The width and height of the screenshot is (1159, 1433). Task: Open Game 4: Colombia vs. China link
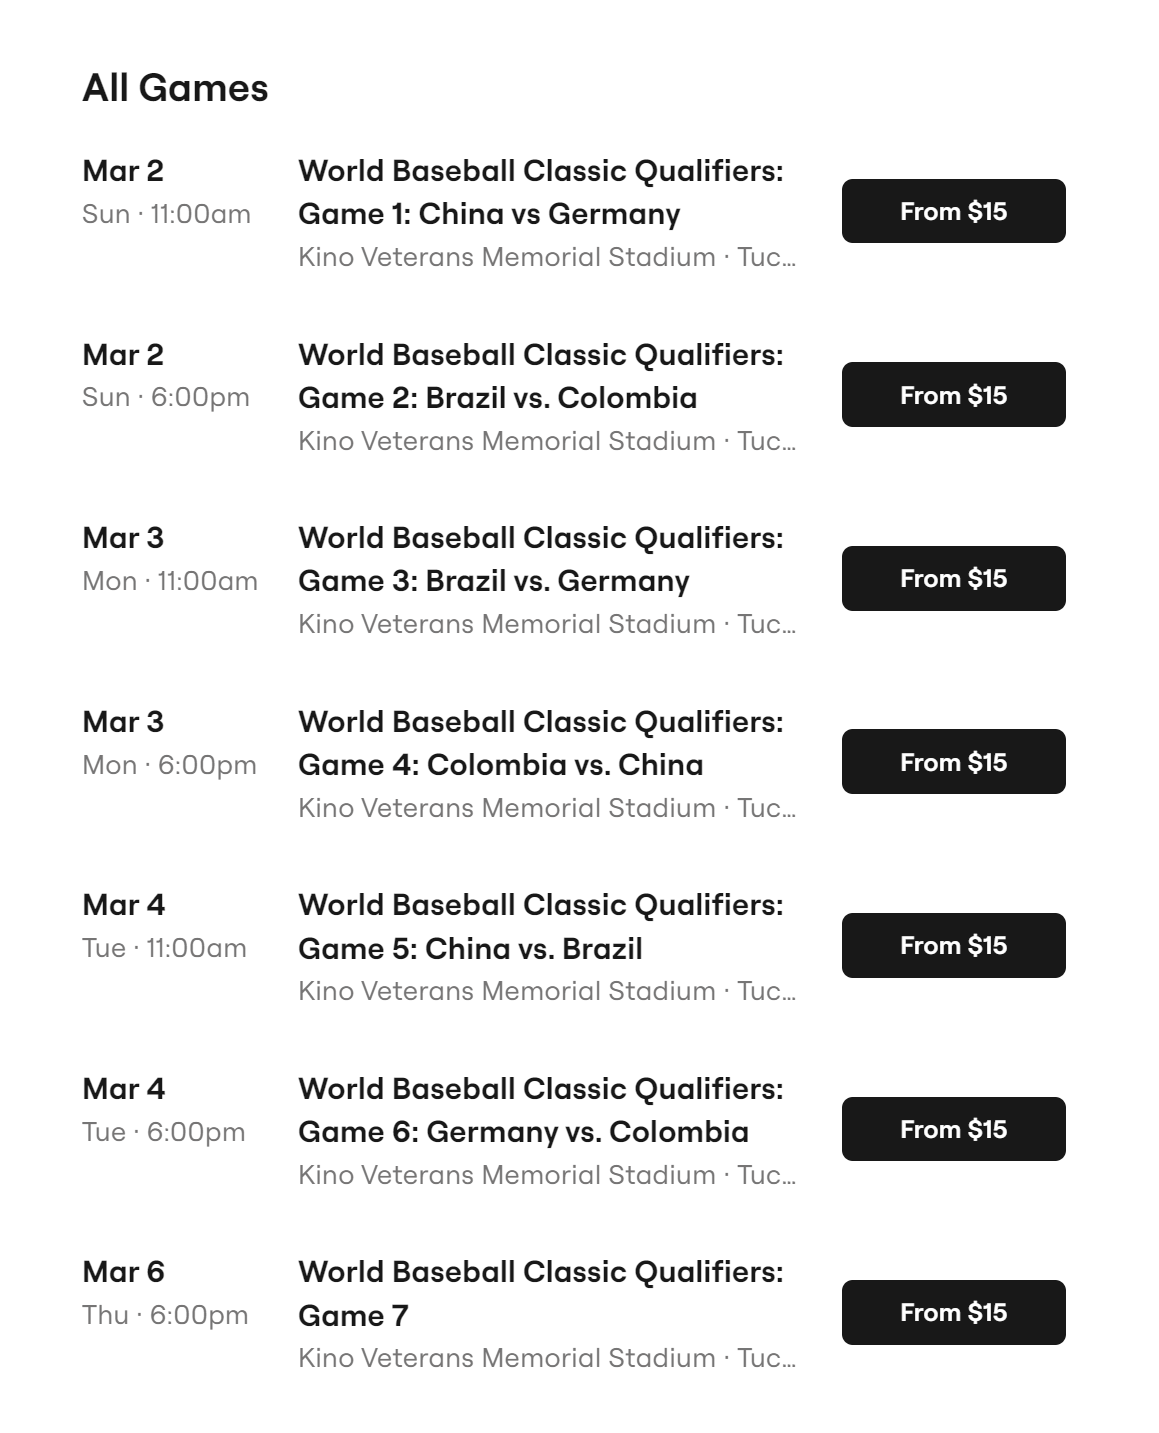(x=541, y=743)
